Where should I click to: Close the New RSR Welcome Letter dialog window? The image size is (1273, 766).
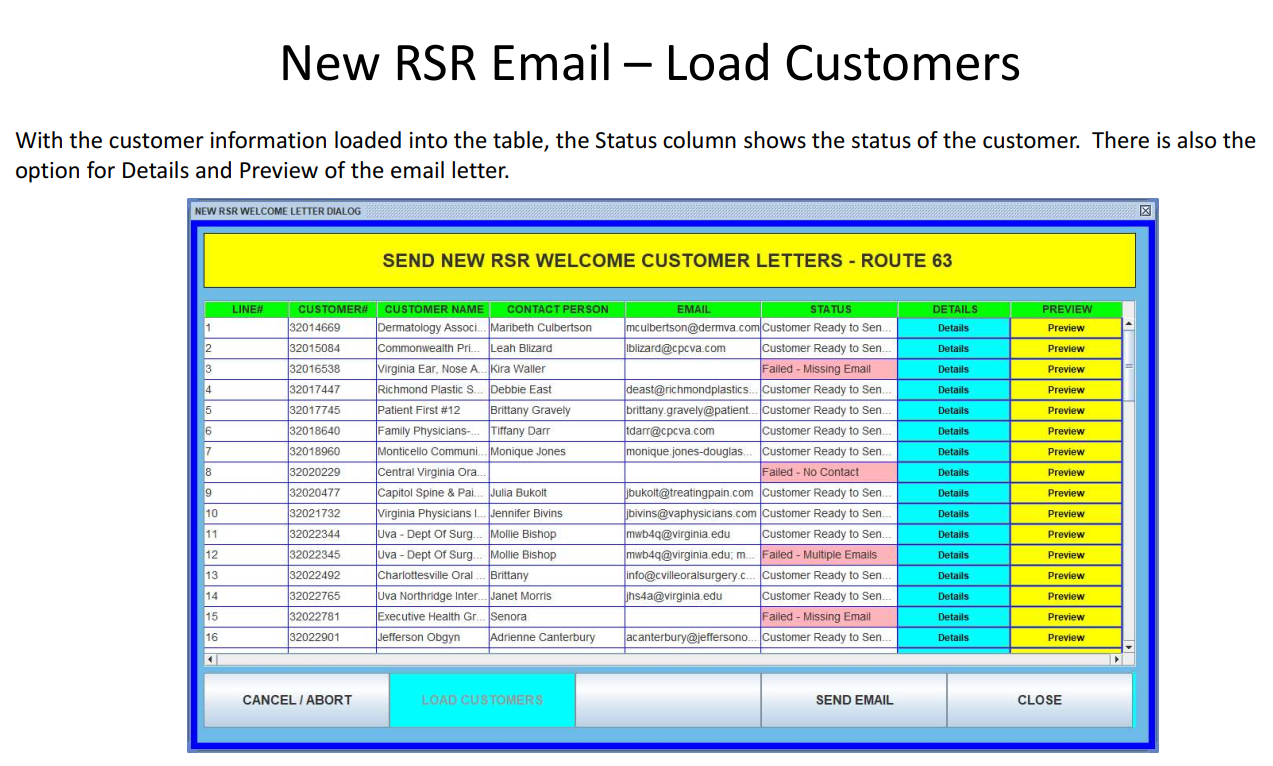[1145, 211]
